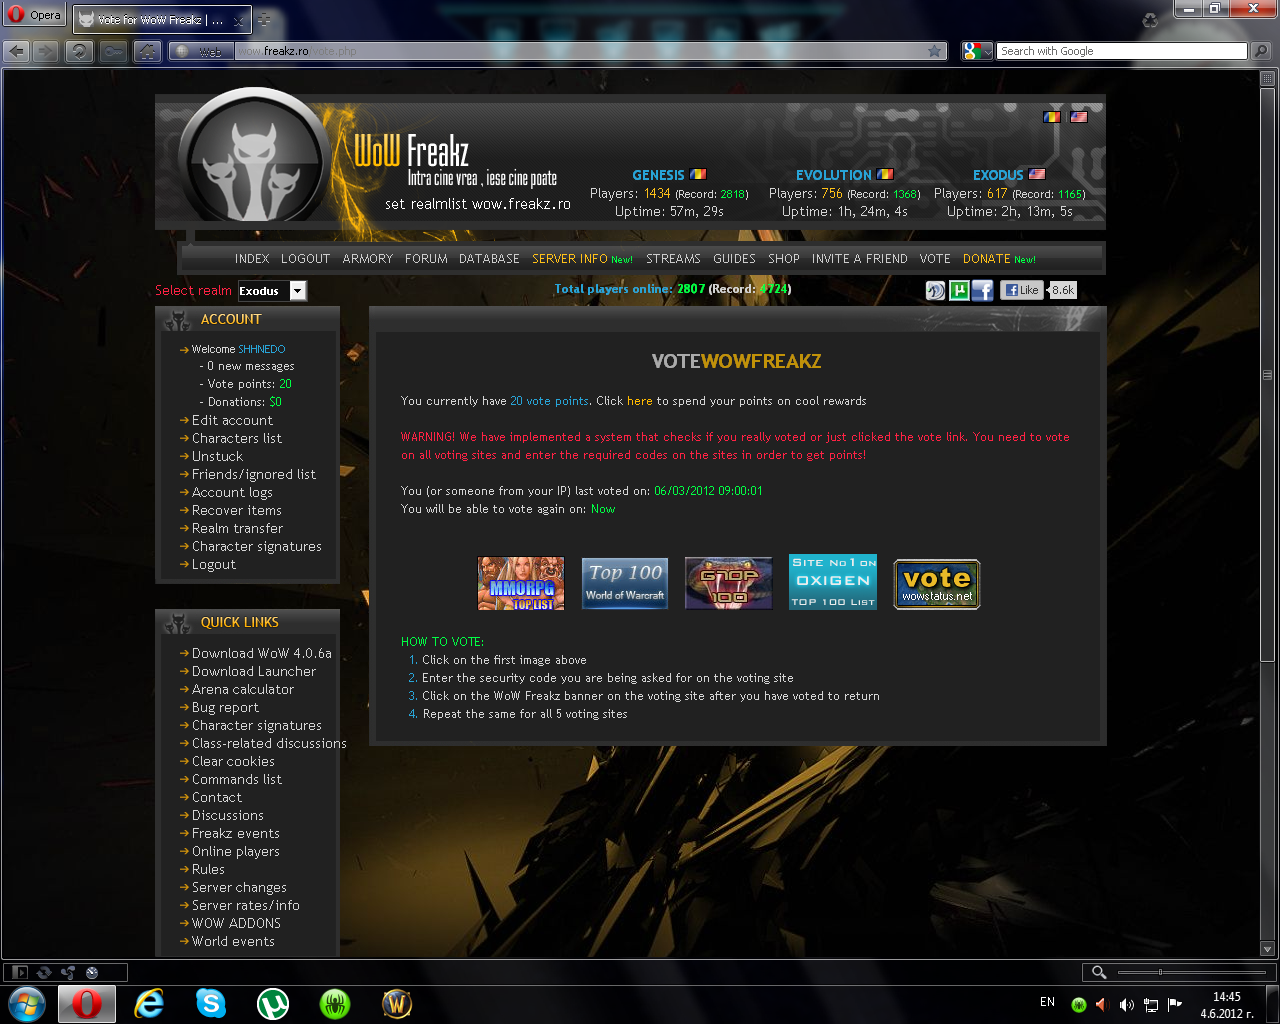Reload the page with refresh icon
The height and width of the screenshot is (1024, 1280).
point(80,51)
